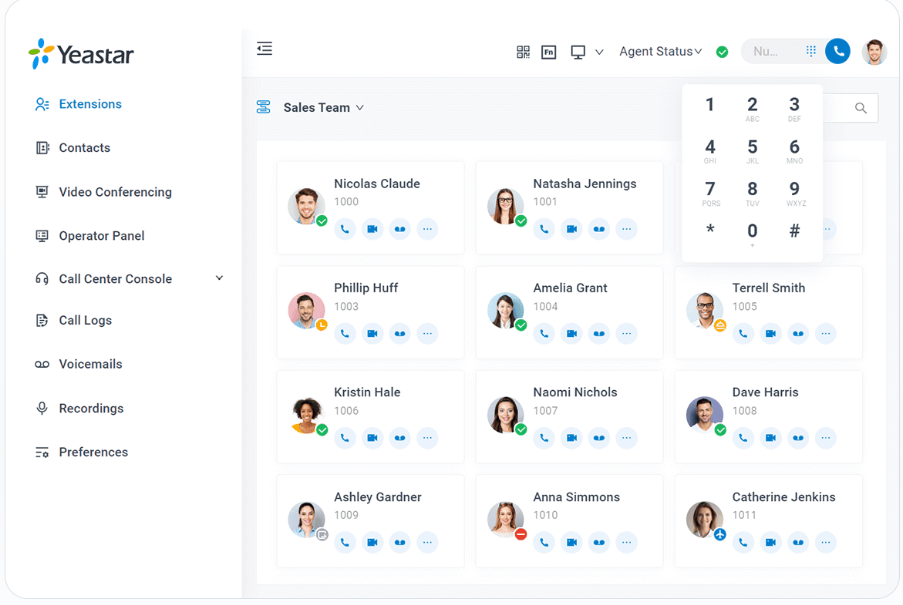This screenshot has width=903, height=605.
Task: Click the number input field
Action: [x=770, y=51]
